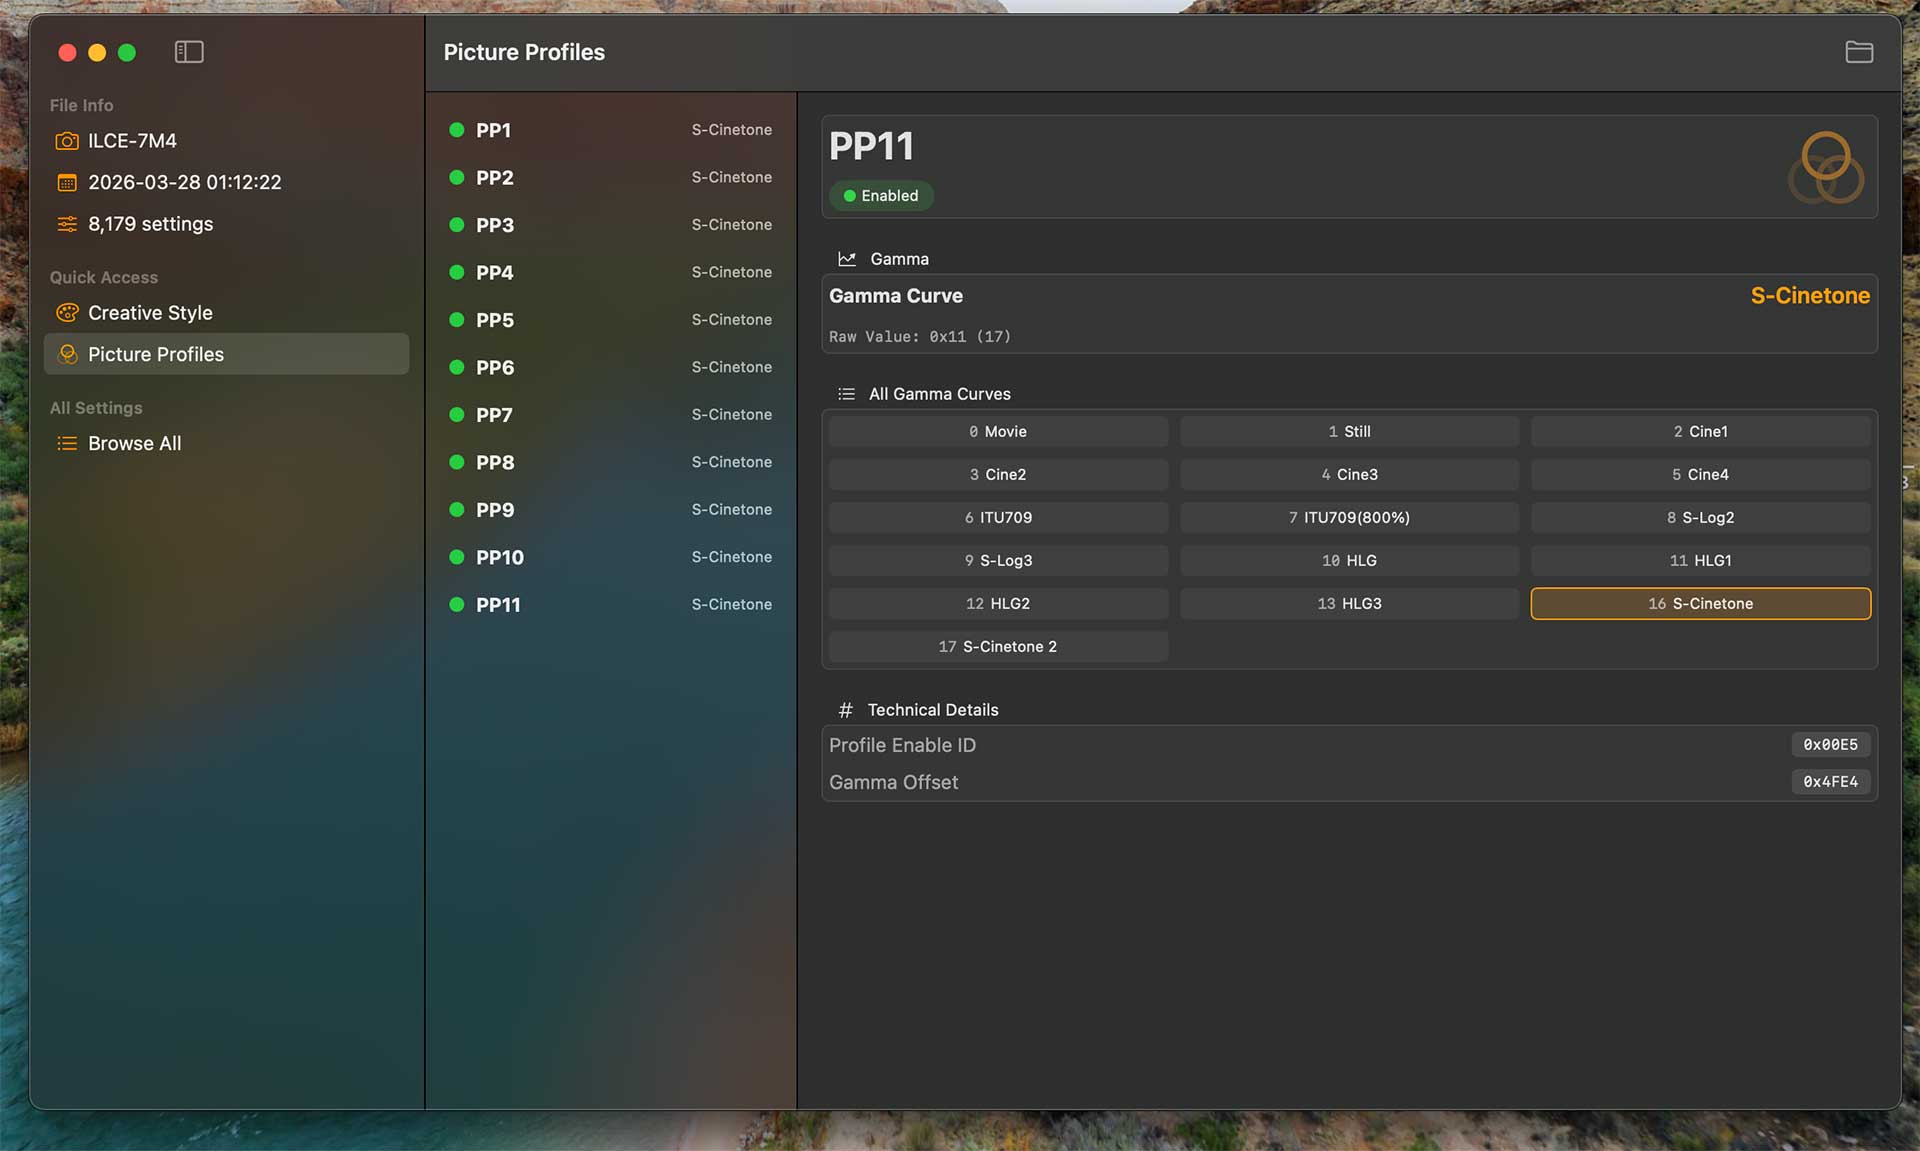The height and width of the screenshot is (1151, 1920).
Task: Choose the S-Cinetone 2 gamma curve
Action: pos(998,647)
